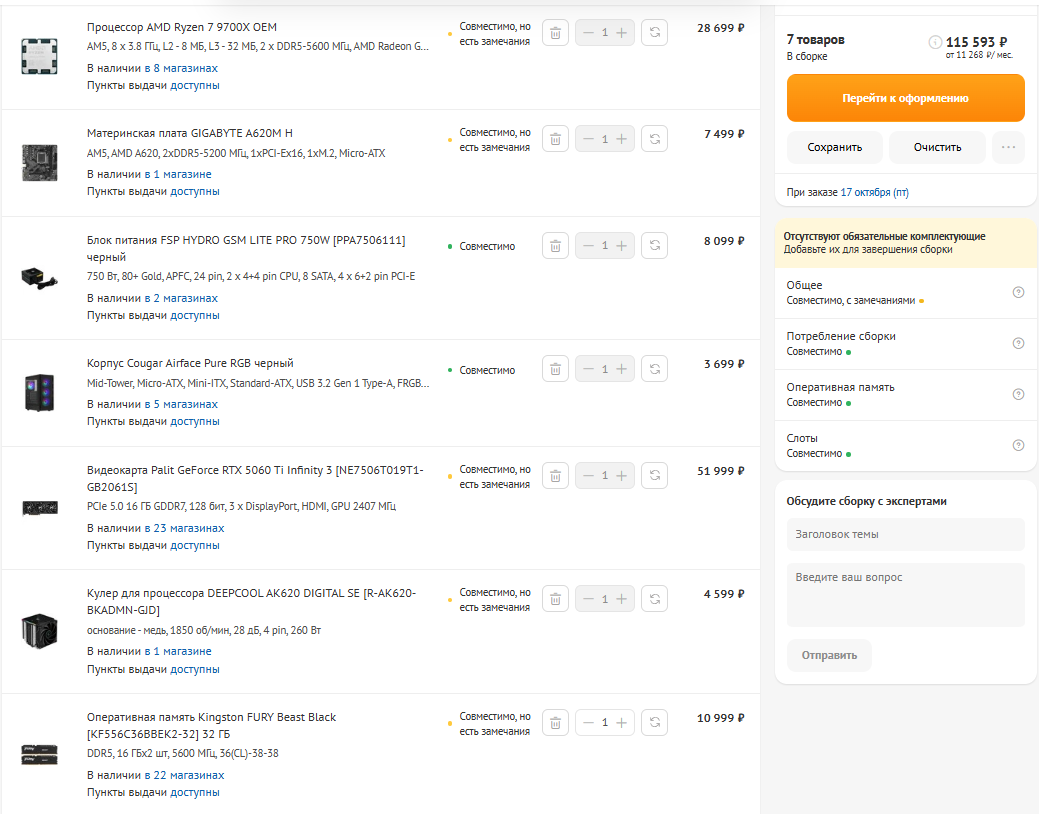Click Перейти к оформлению checkout button
The height and width of the screenshot is (814, 1039).
point(906,98)
